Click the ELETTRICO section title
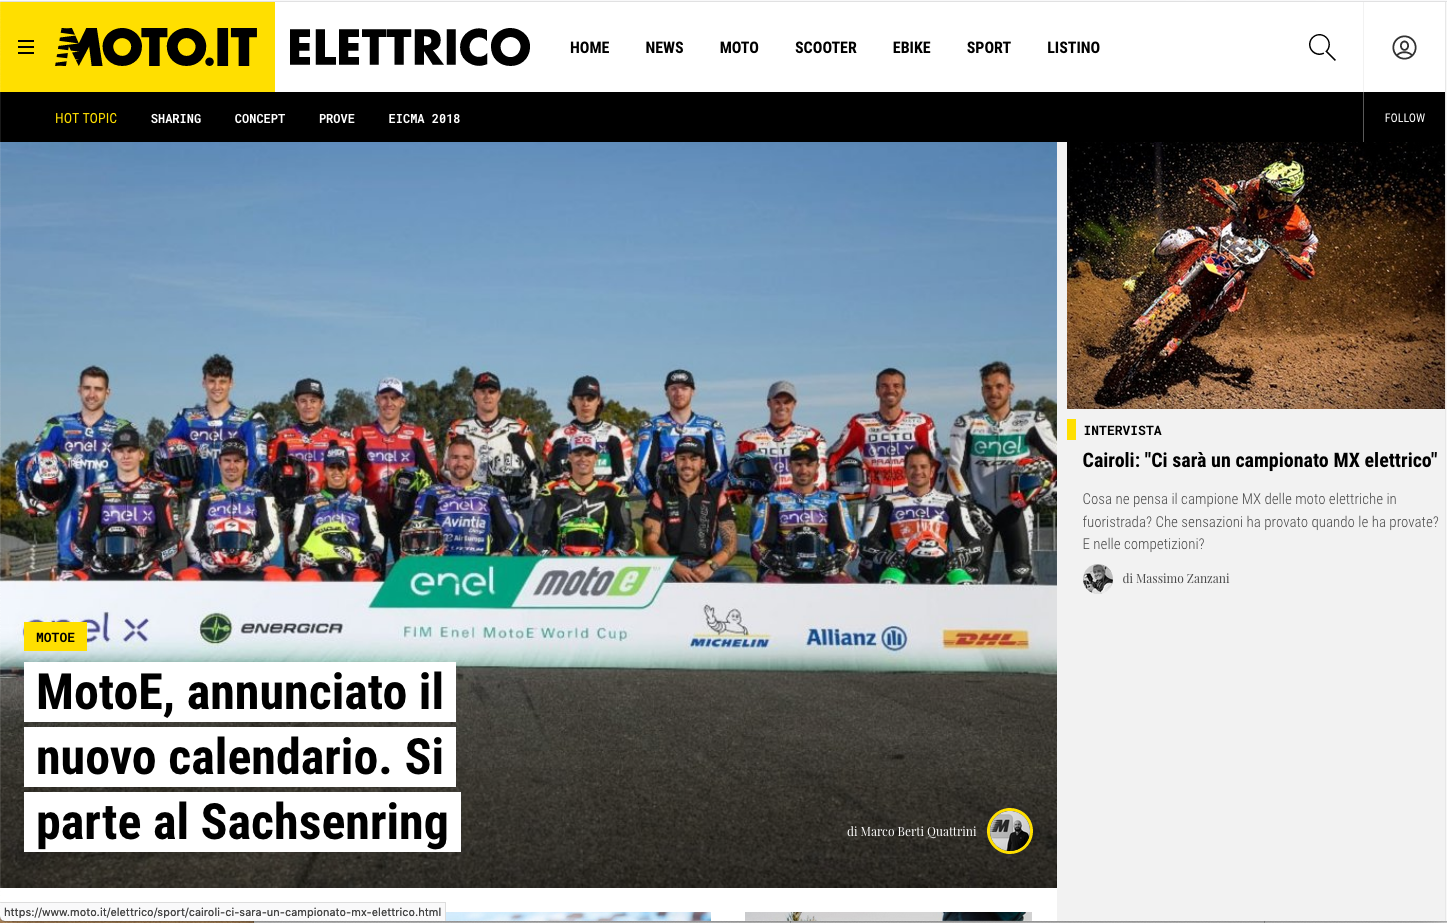 click(409, 47)
